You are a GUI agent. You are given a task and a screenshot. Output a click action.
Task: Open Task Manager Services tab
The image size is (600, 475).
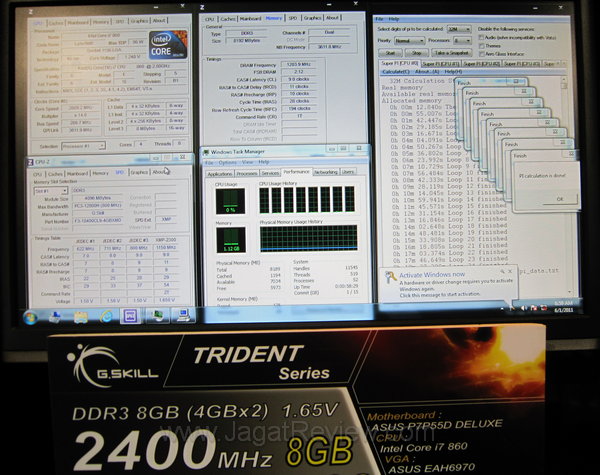point(270,173)
